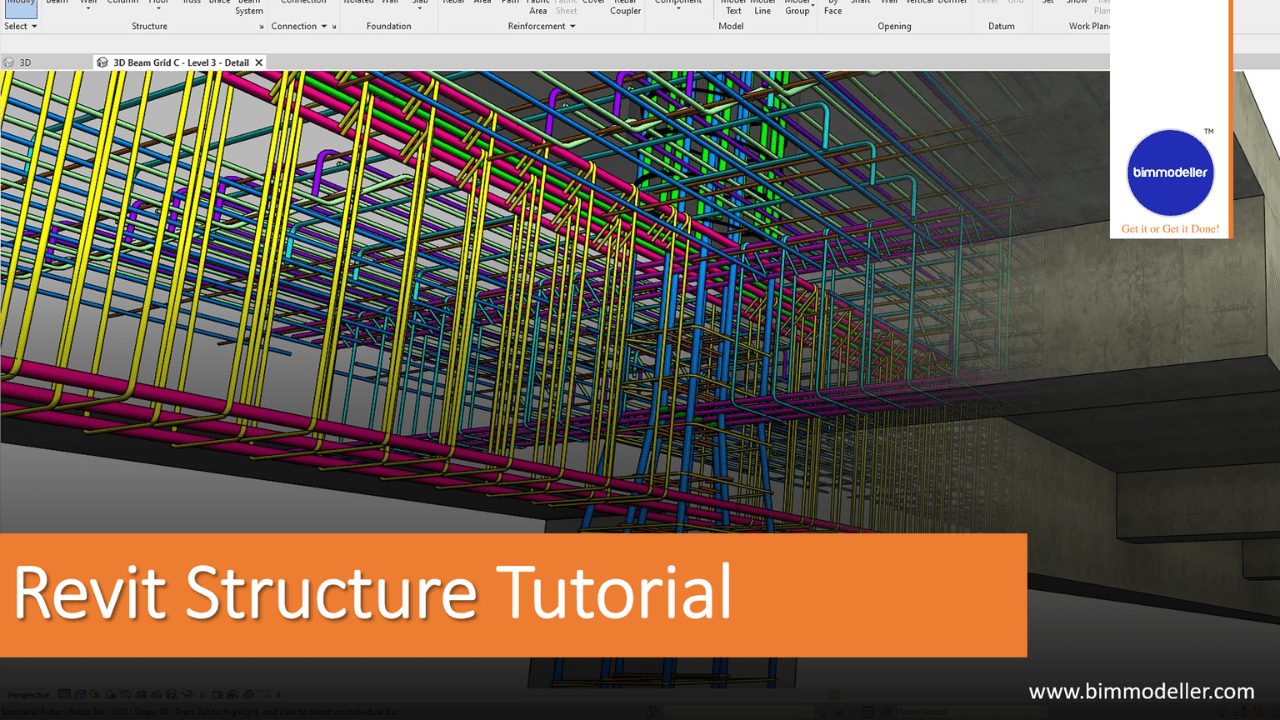This screenshot has height=720, width=1280.
Task: Pick the Rebar Coupler tool
Action: click(x=626, y=7)
